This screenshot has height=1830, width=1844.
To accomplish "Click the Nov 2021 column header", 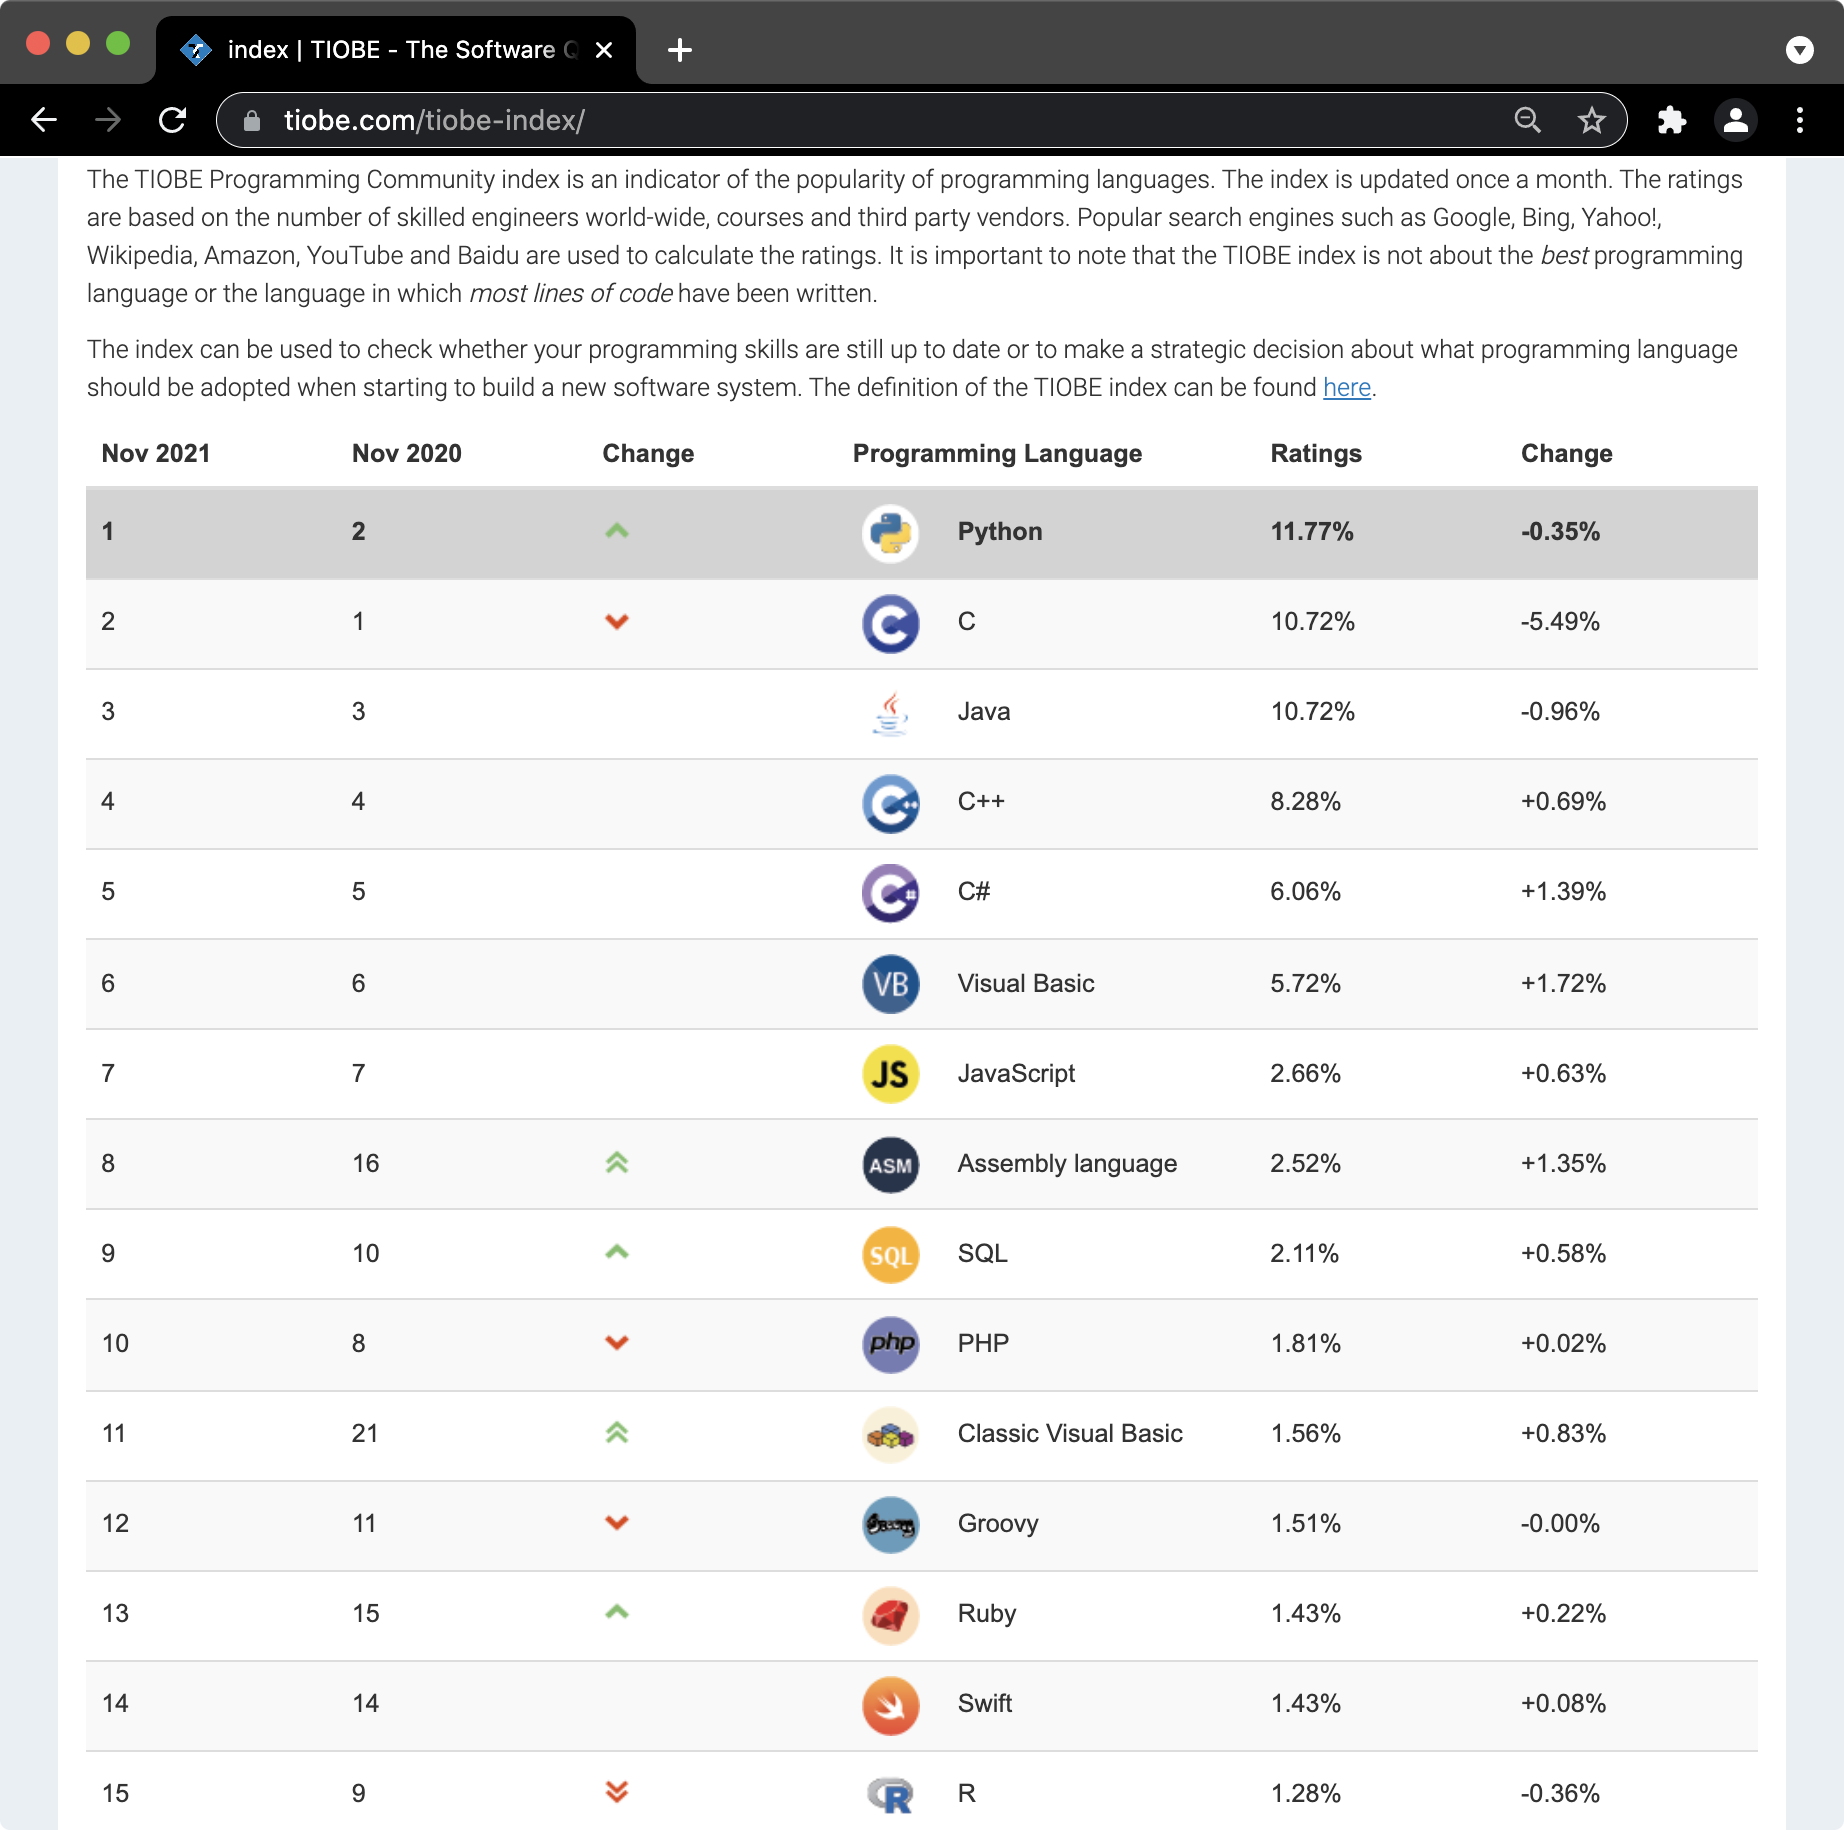I will 156,454.
